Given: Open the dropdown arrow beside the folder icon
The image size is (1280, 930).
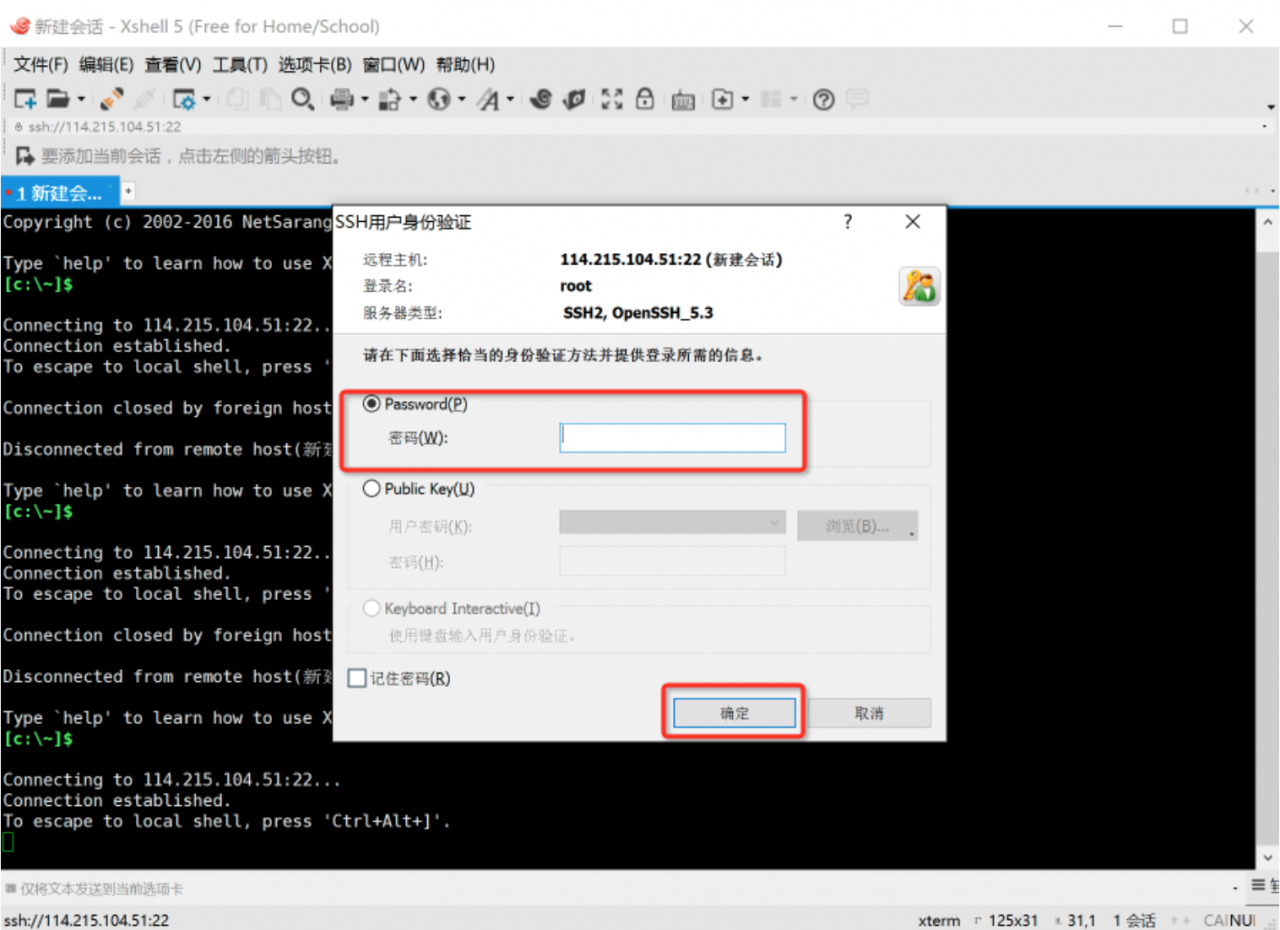Looking at the screenshot, I should (81, 99).
